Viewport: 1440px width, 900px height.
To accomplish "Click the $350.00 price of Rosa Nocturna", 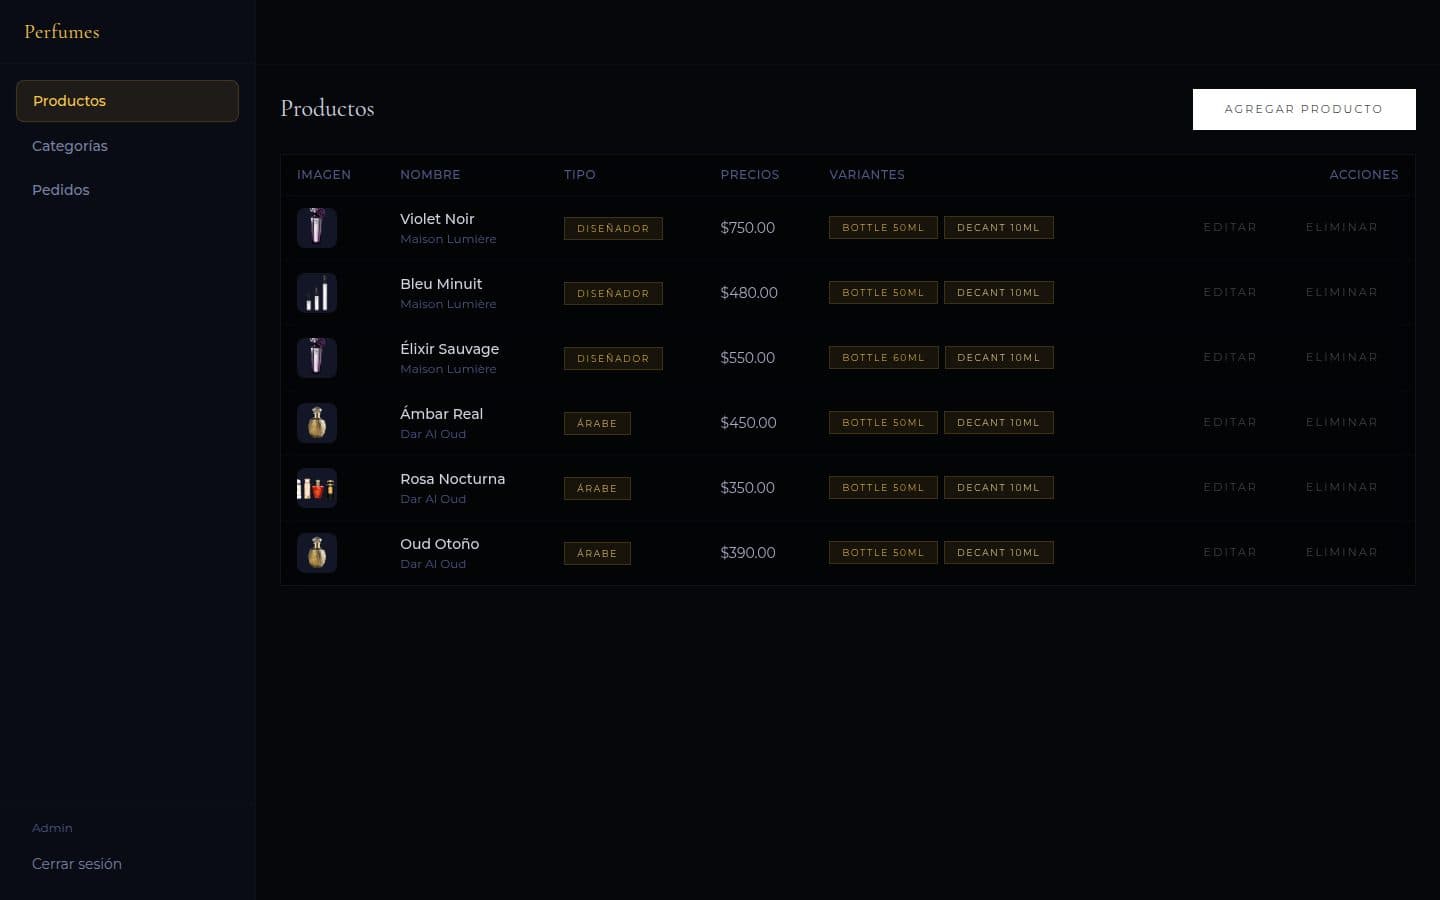I will pyautogui.click(x=747, y=488).
